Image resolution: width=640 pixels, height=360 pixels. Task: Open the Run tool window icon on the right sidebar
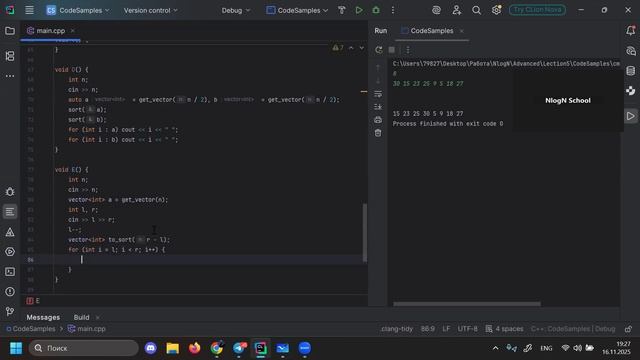pyautogui.click(x=631, y=116)
